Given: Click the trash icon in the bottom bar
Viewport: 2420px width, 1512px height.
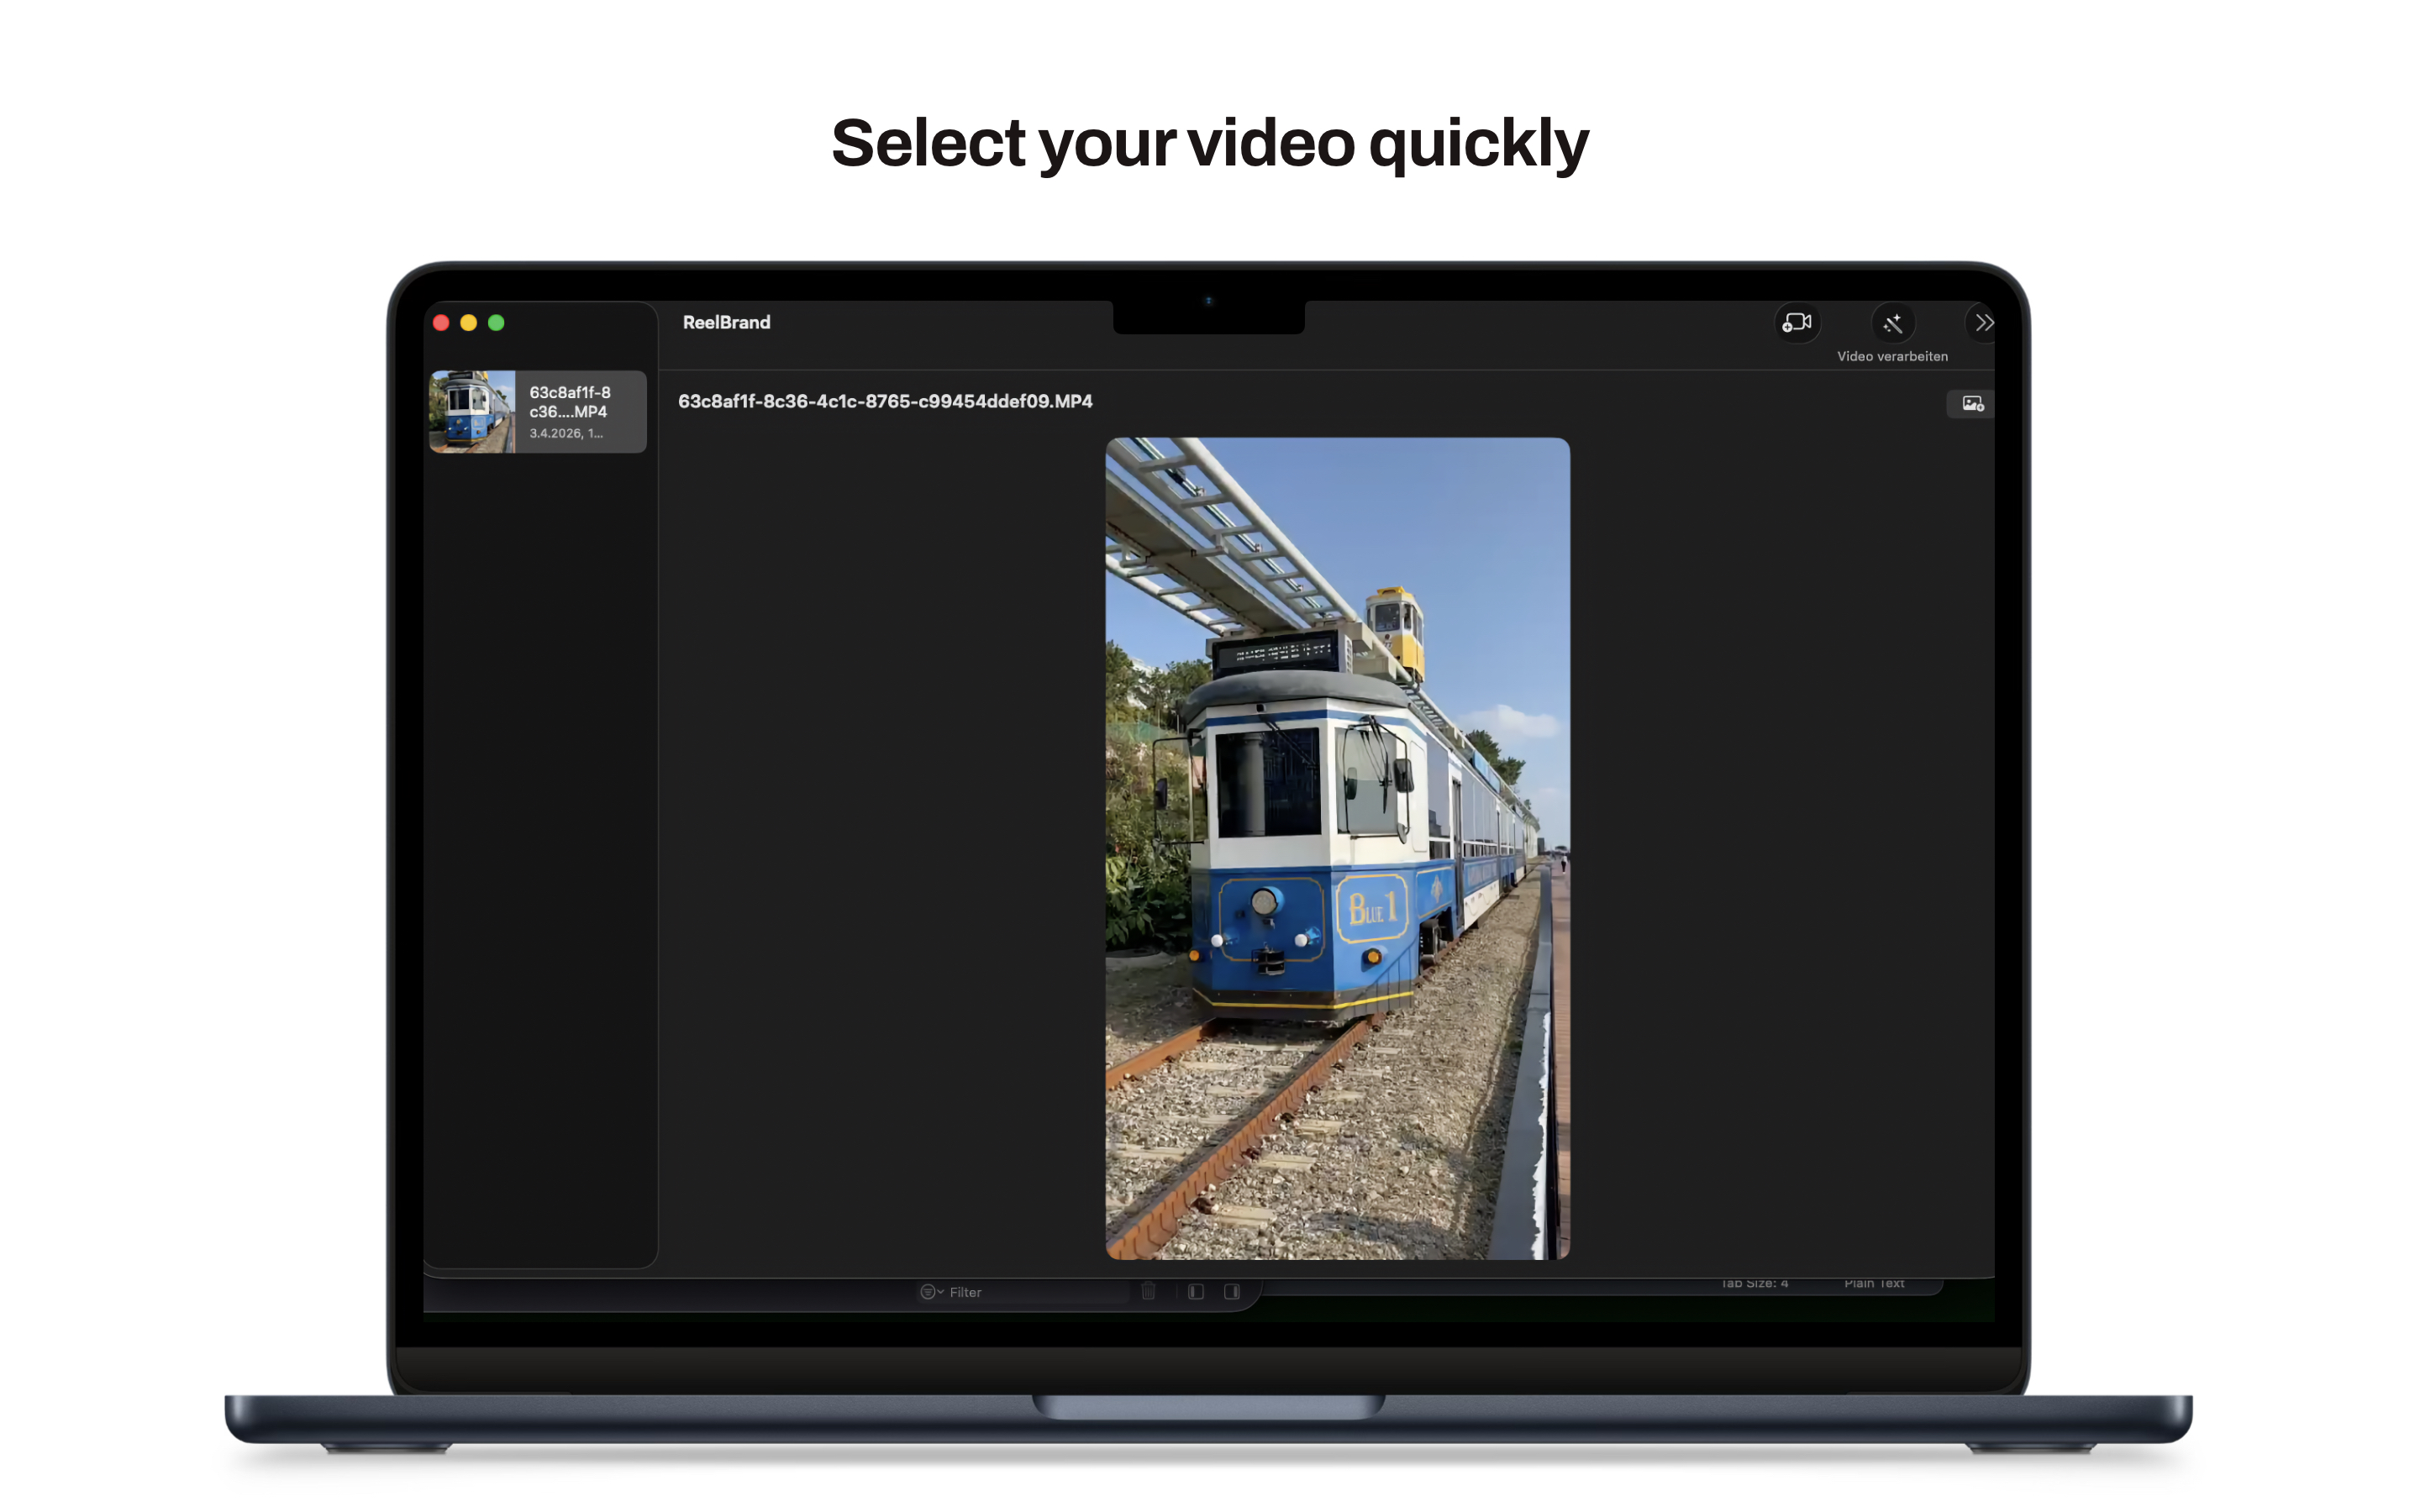Looking at the screenshot, I should (1148, 1291).
